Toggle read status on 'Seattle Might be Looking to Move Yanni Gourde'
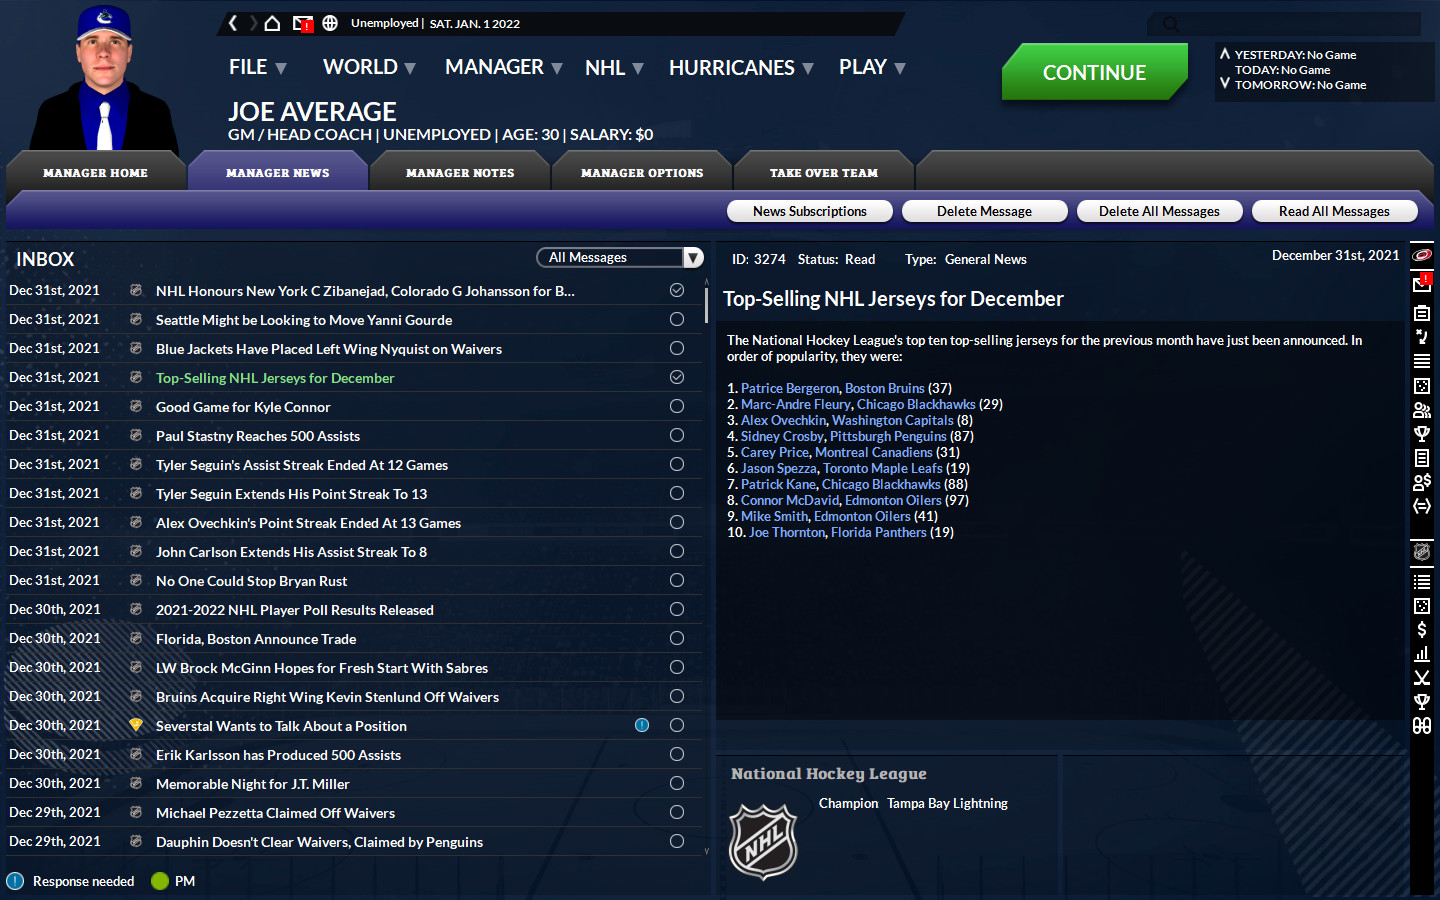 click(676, 319)
